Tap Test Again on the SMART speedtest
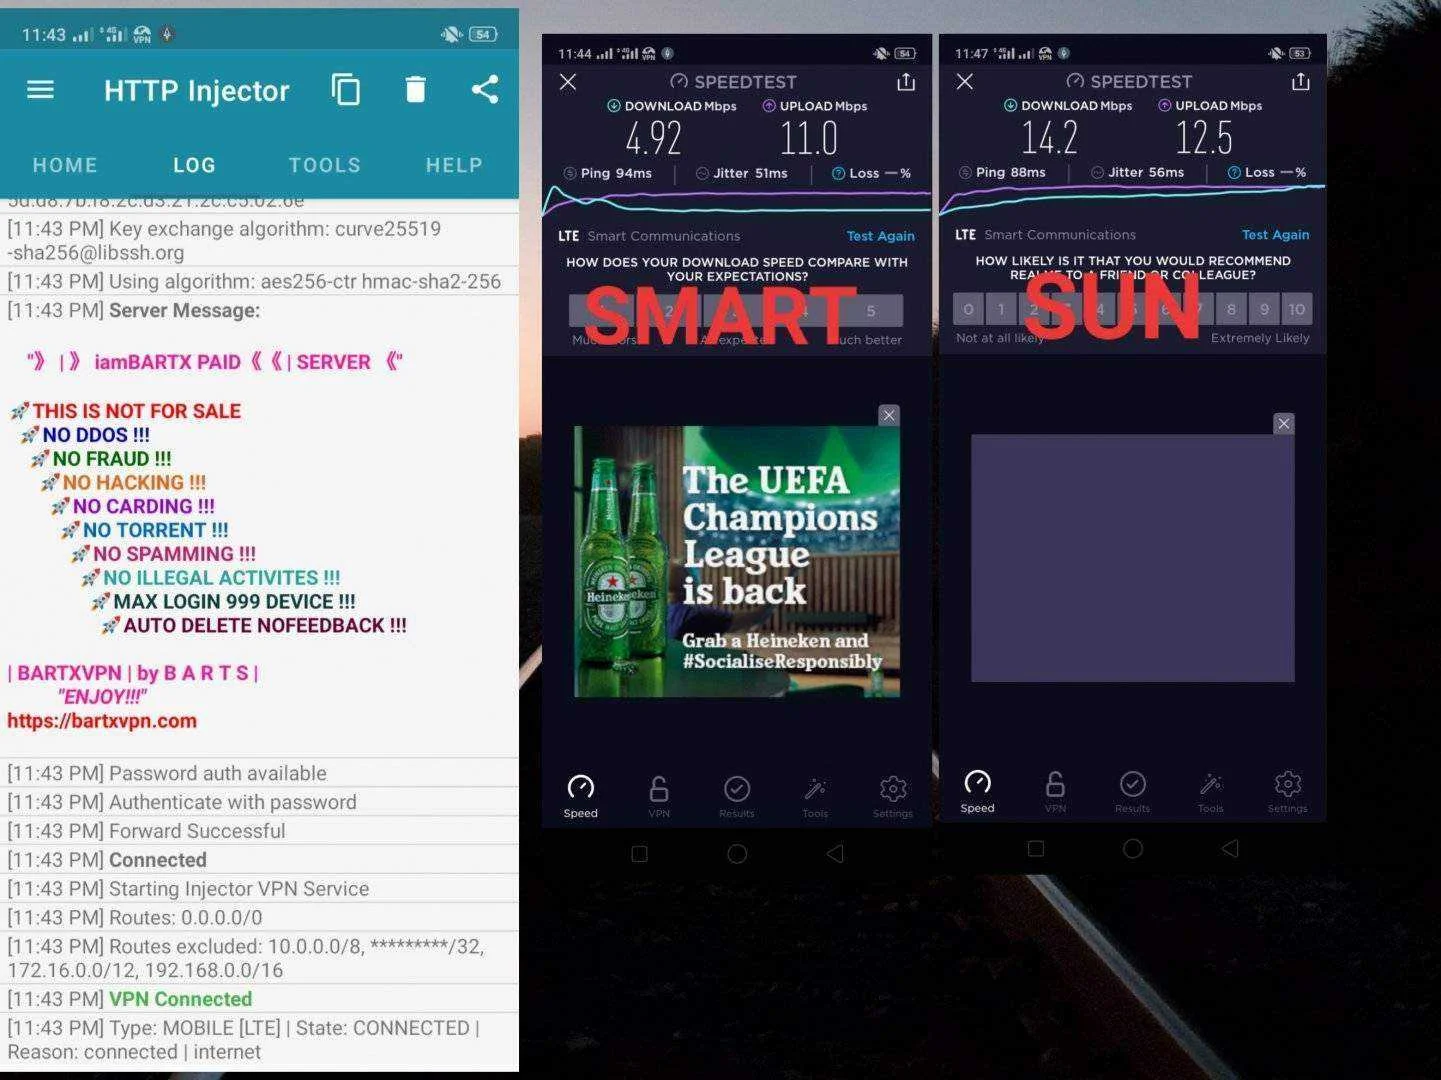 [881, 236]
